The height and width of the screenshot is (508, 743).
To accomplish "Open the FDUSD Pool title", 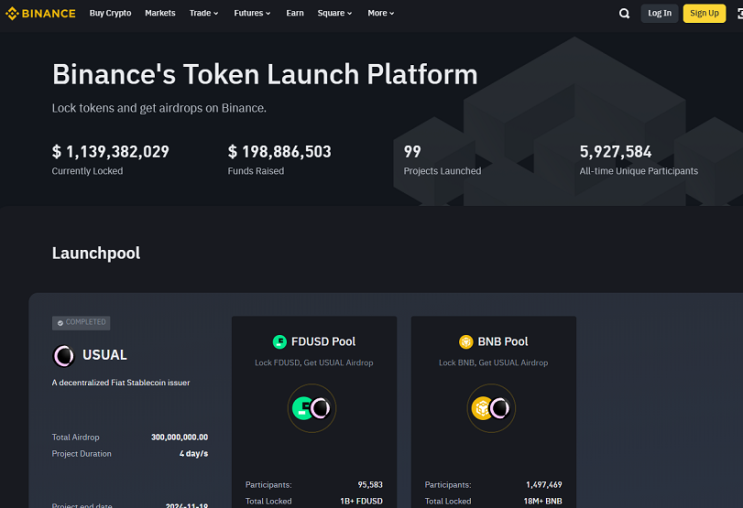I will pyautogui.click(x=323, y=342).
